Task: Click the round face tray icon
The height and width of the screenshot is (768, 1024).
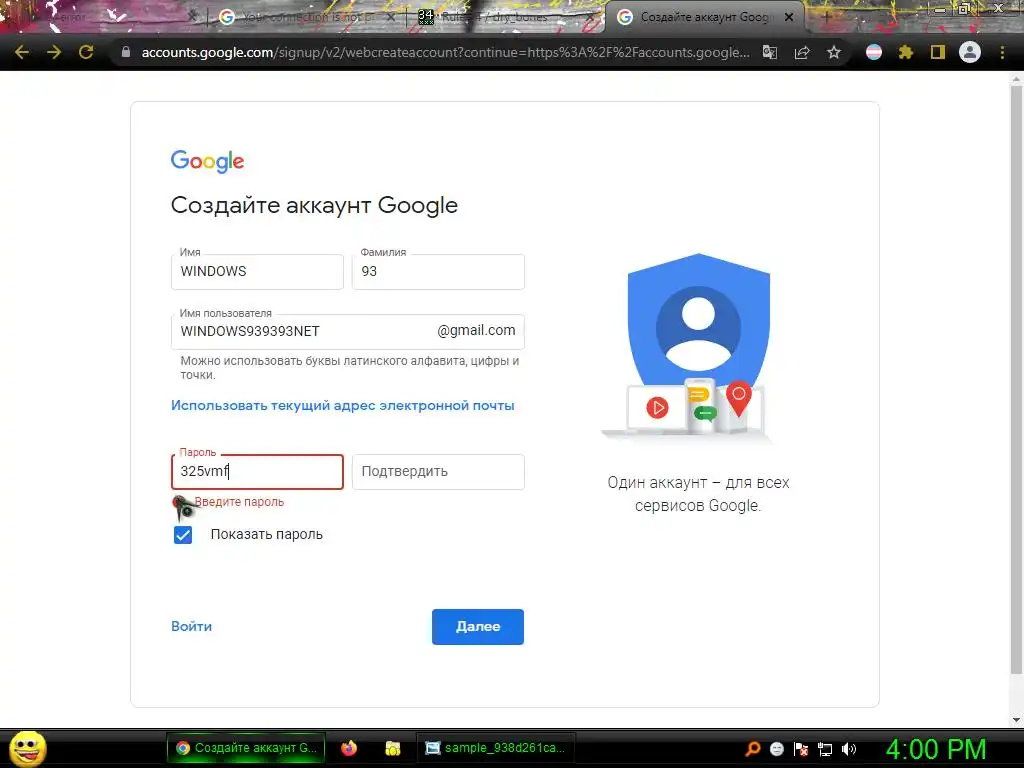Action: (777, 749)
